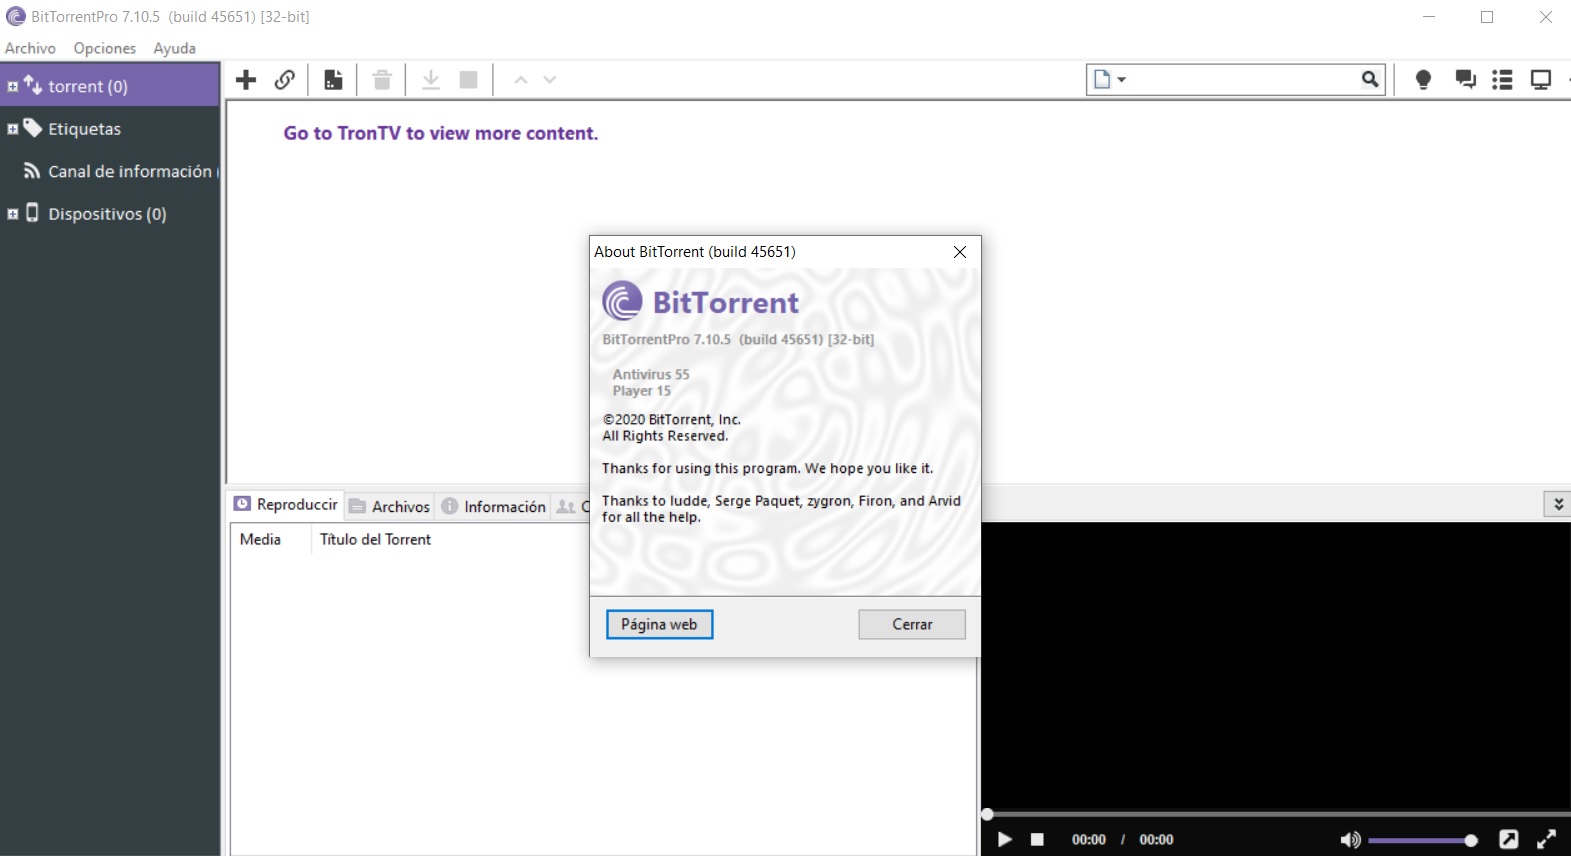This screenshot has height=856, width=1571.
Task: Close the About BitTorrent dialog with X
Action: point(960,252)
